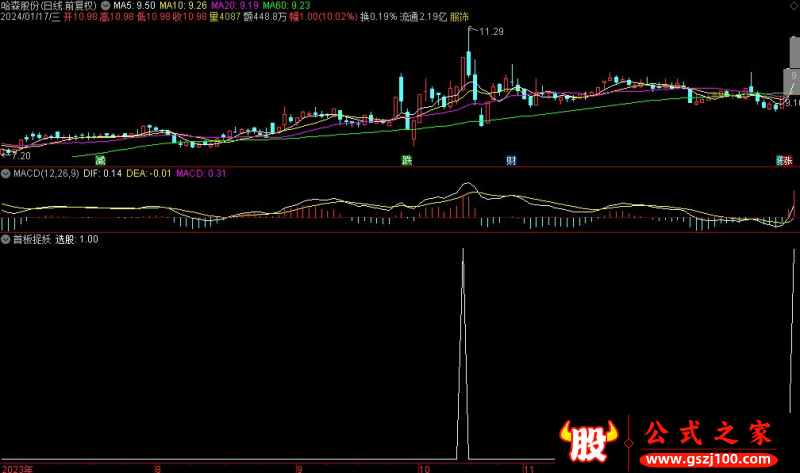
Task: Click the red 涨 event marker
Action: [x=787, y=160]
